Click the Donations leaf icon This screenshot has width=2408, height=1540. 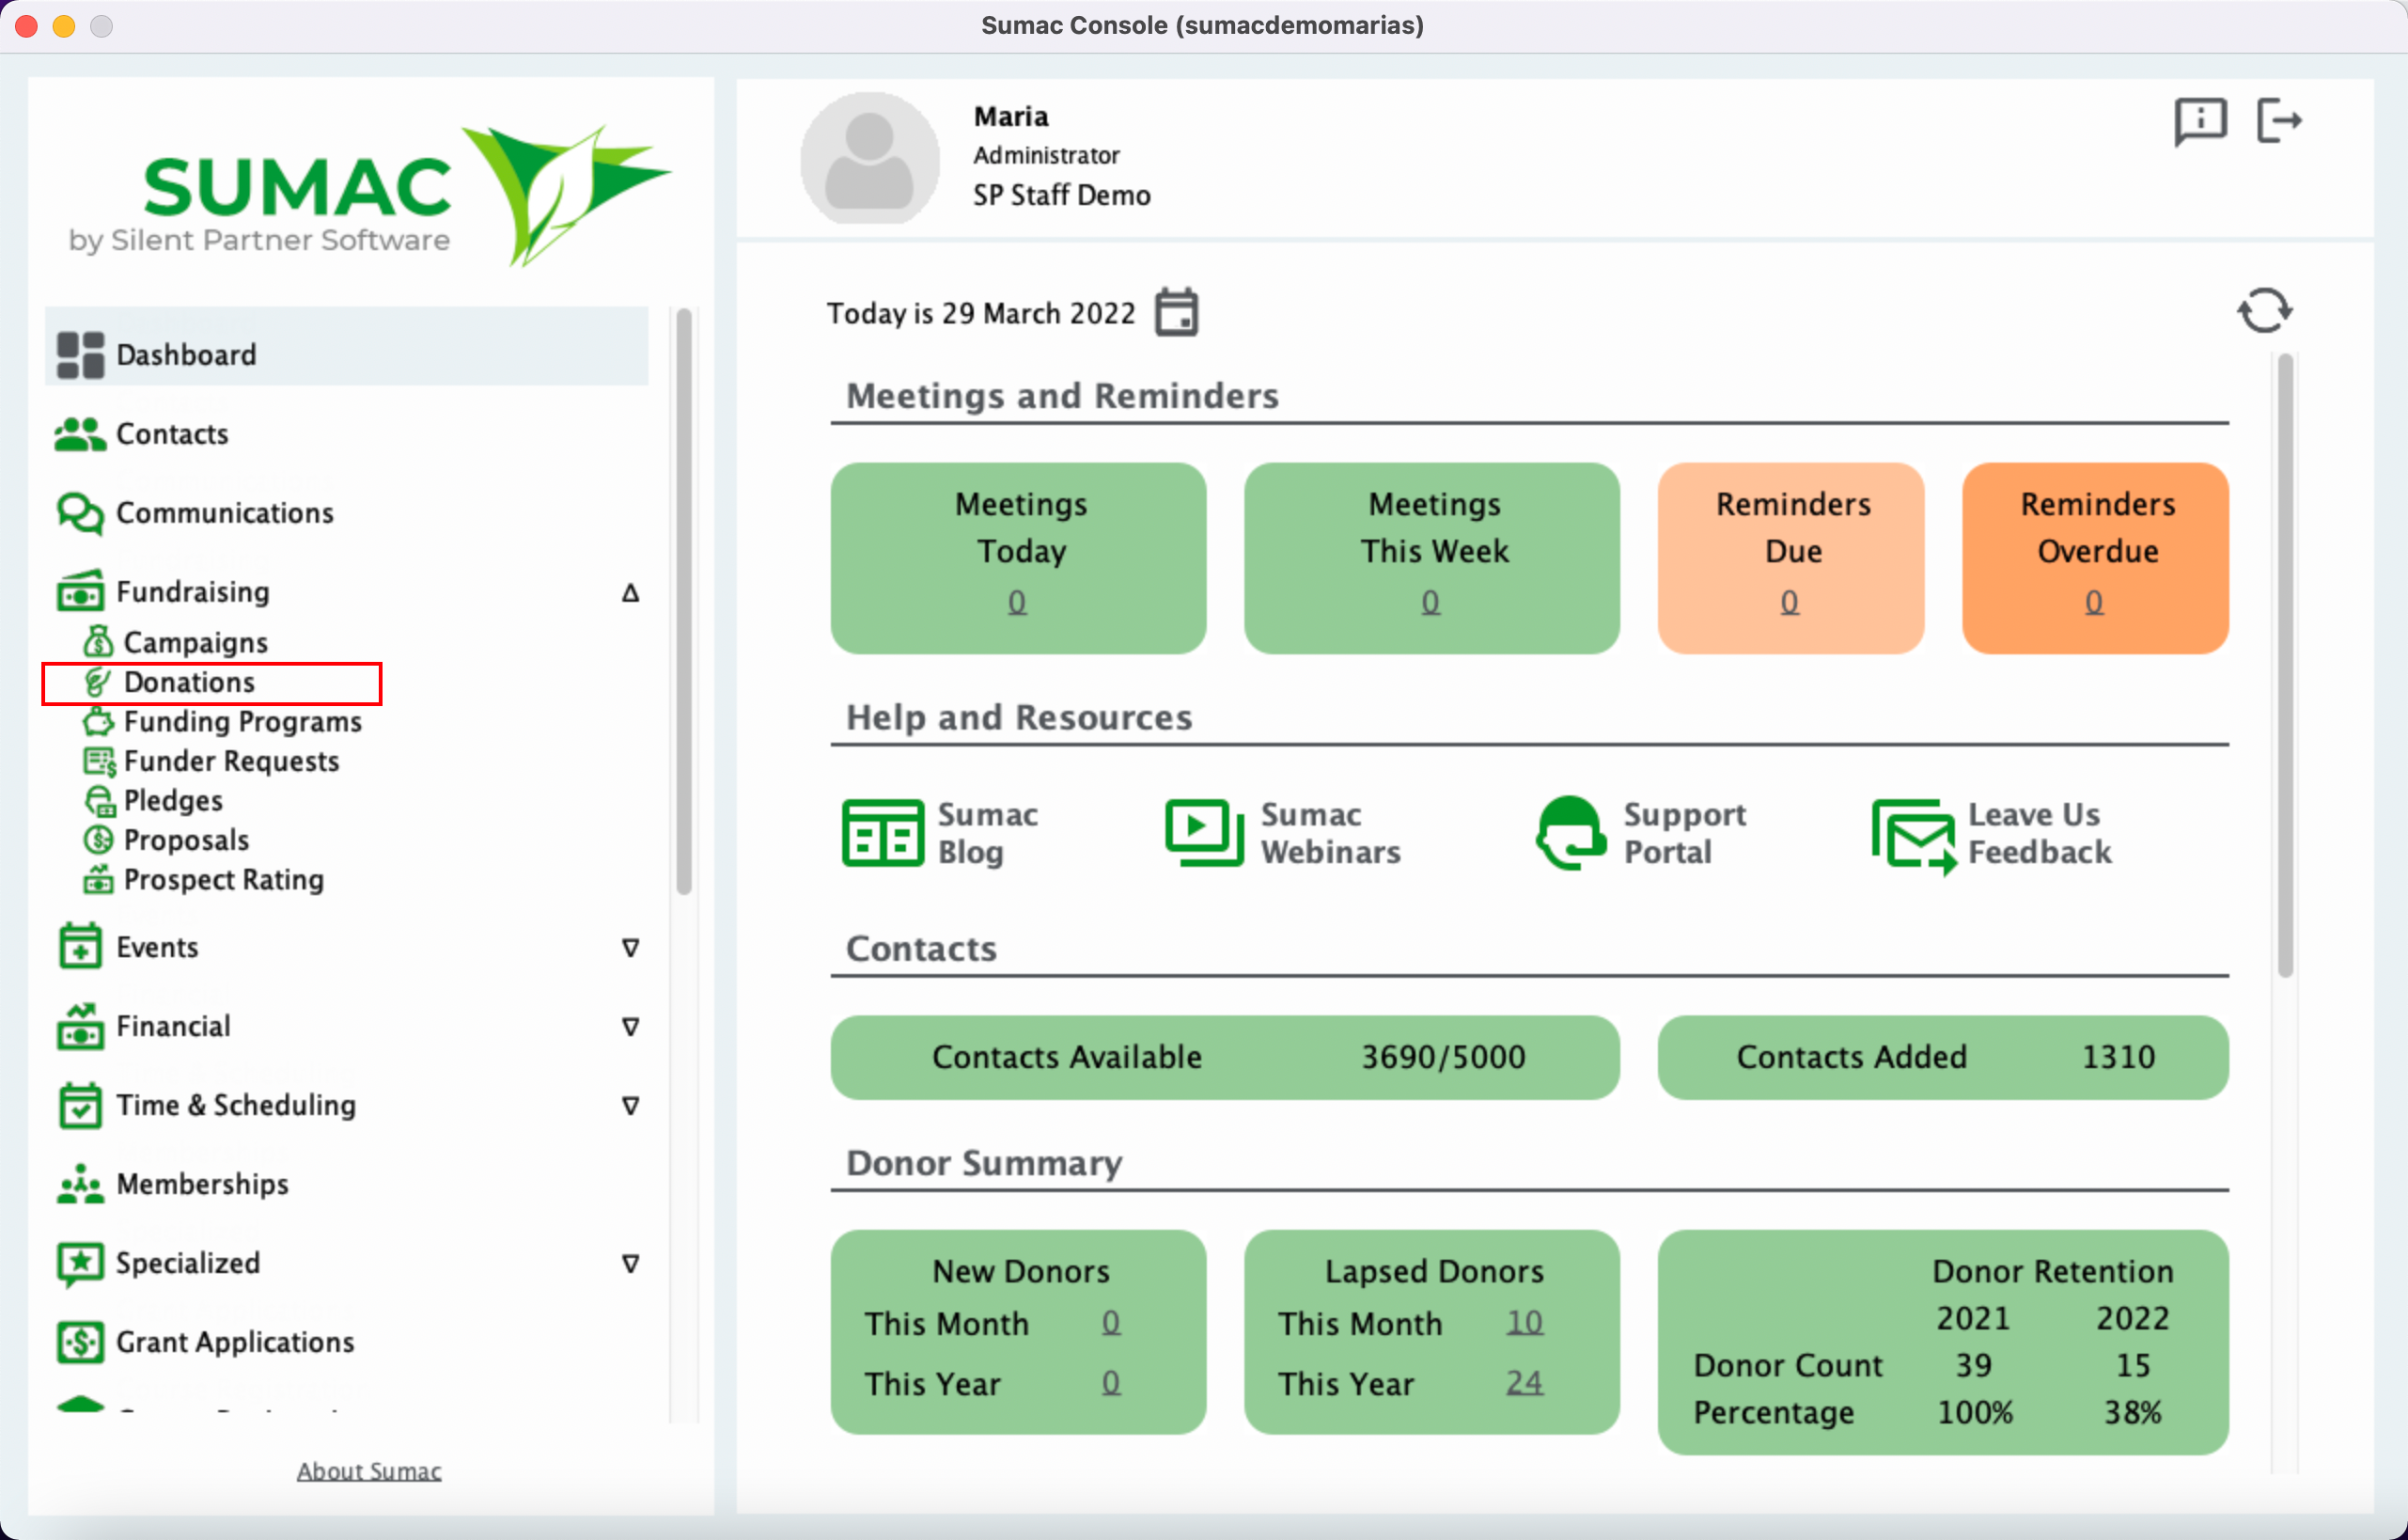98,682
